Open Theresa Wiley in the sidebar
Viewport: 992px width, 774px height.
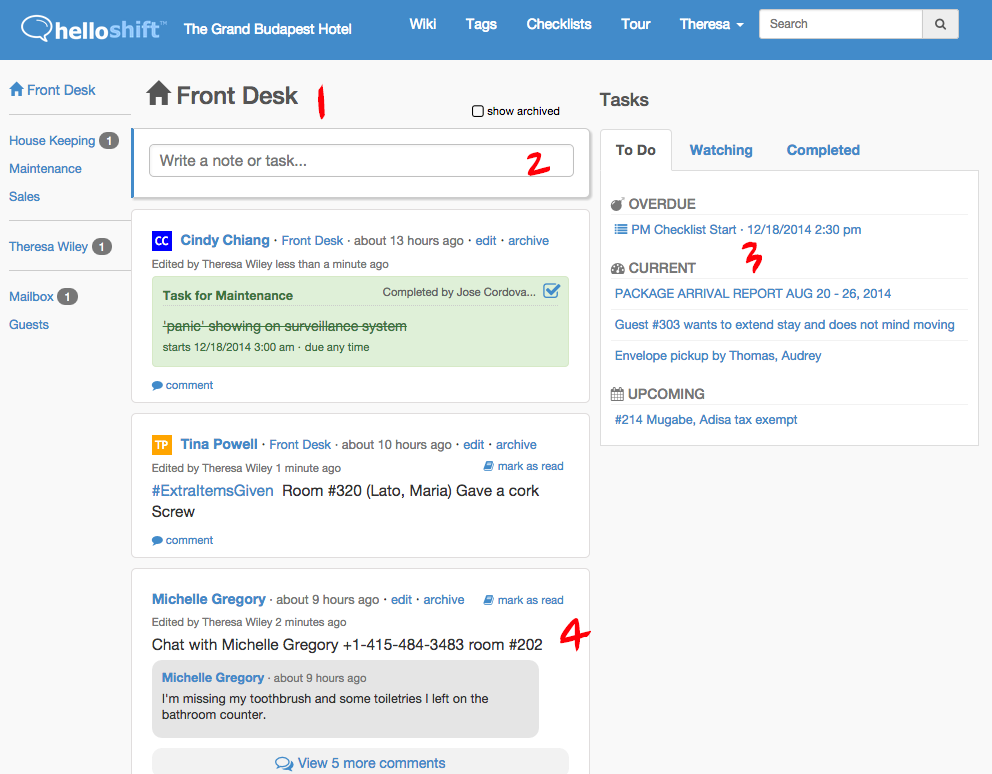click(48, 246)
